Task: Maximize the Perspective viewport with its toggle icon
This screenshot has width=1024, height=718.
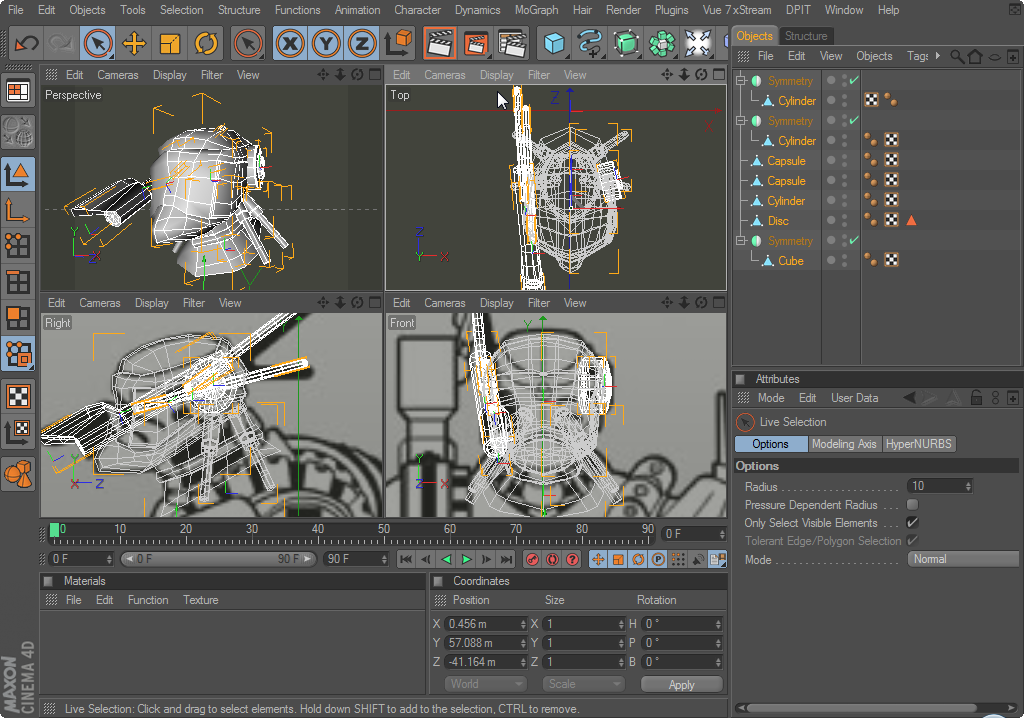Action: 375,74
